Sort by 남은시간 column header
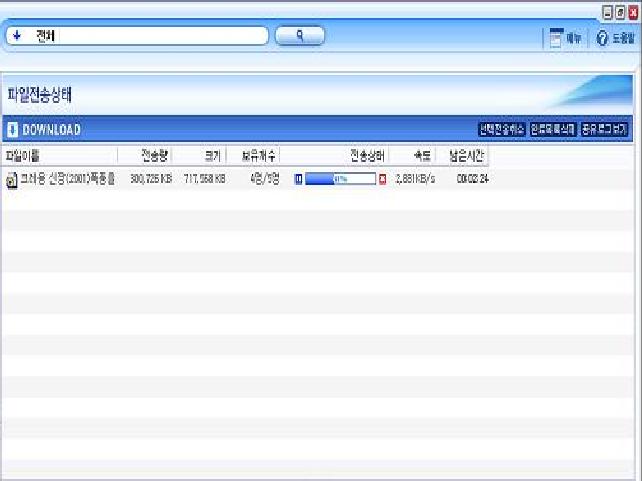Image resolution: width=642 pixels, height=481 pixels. [466, 156]
